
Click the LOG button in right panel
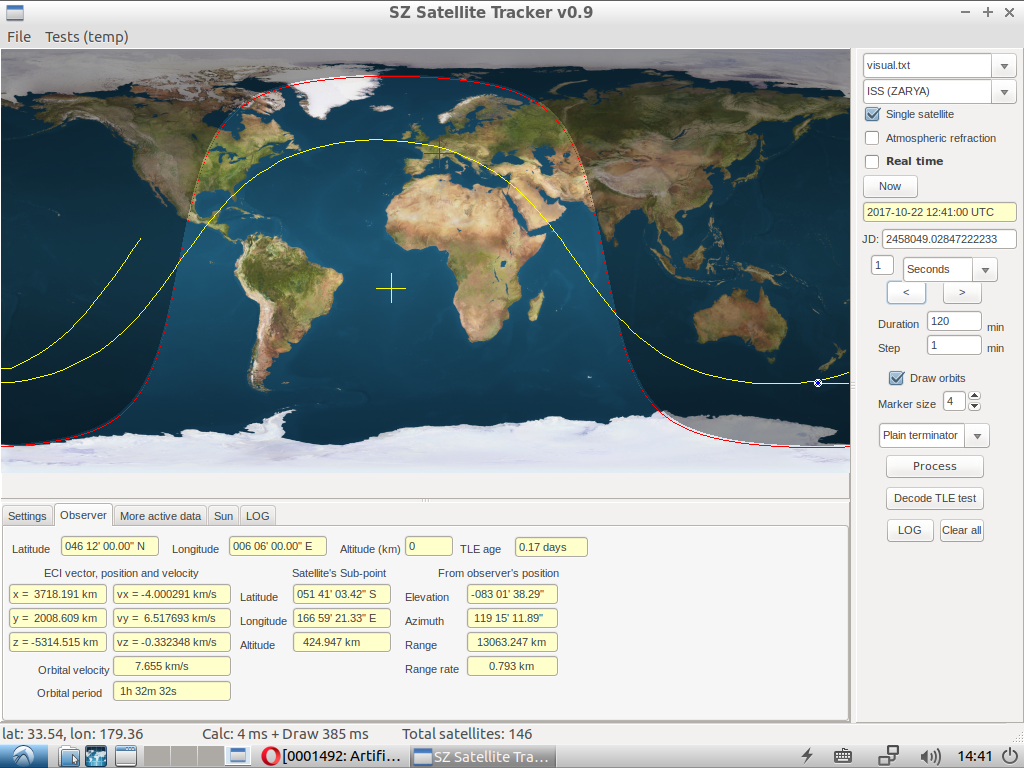tap(909, 530)
